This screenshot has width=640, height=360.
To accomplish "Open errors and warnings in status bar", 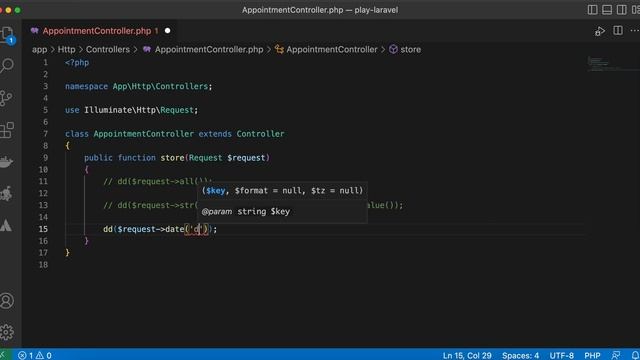I will pos(35,355).
